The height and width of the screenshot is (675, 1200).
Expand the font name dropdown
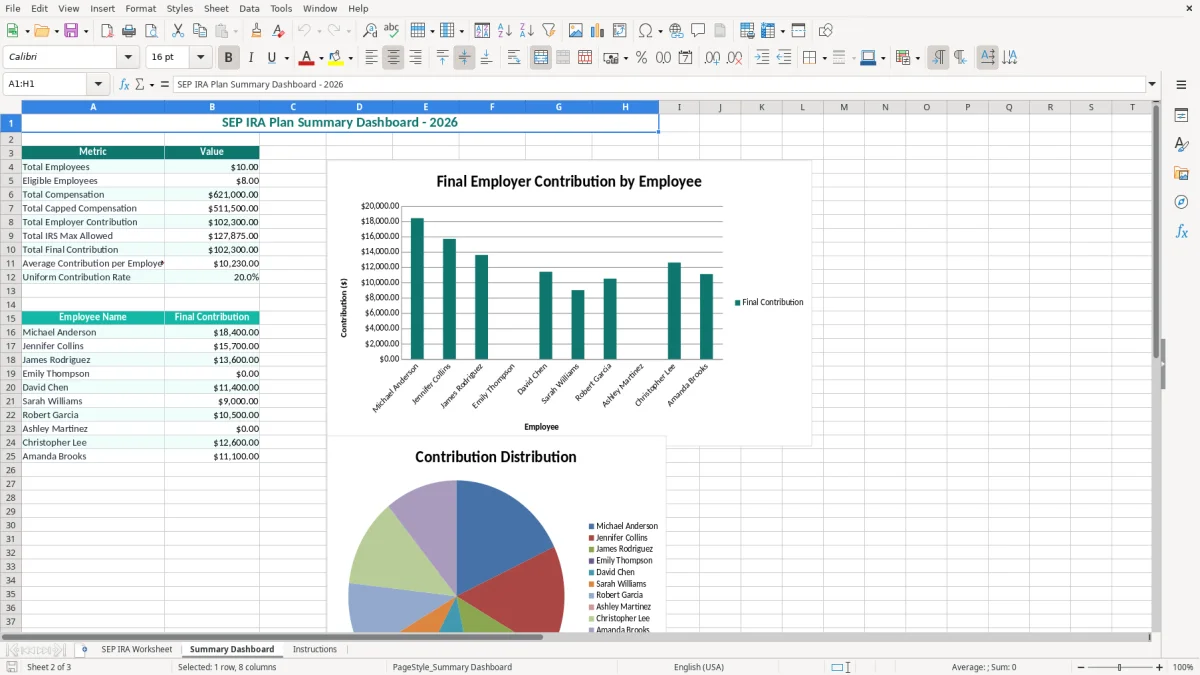tap(127, 58)
